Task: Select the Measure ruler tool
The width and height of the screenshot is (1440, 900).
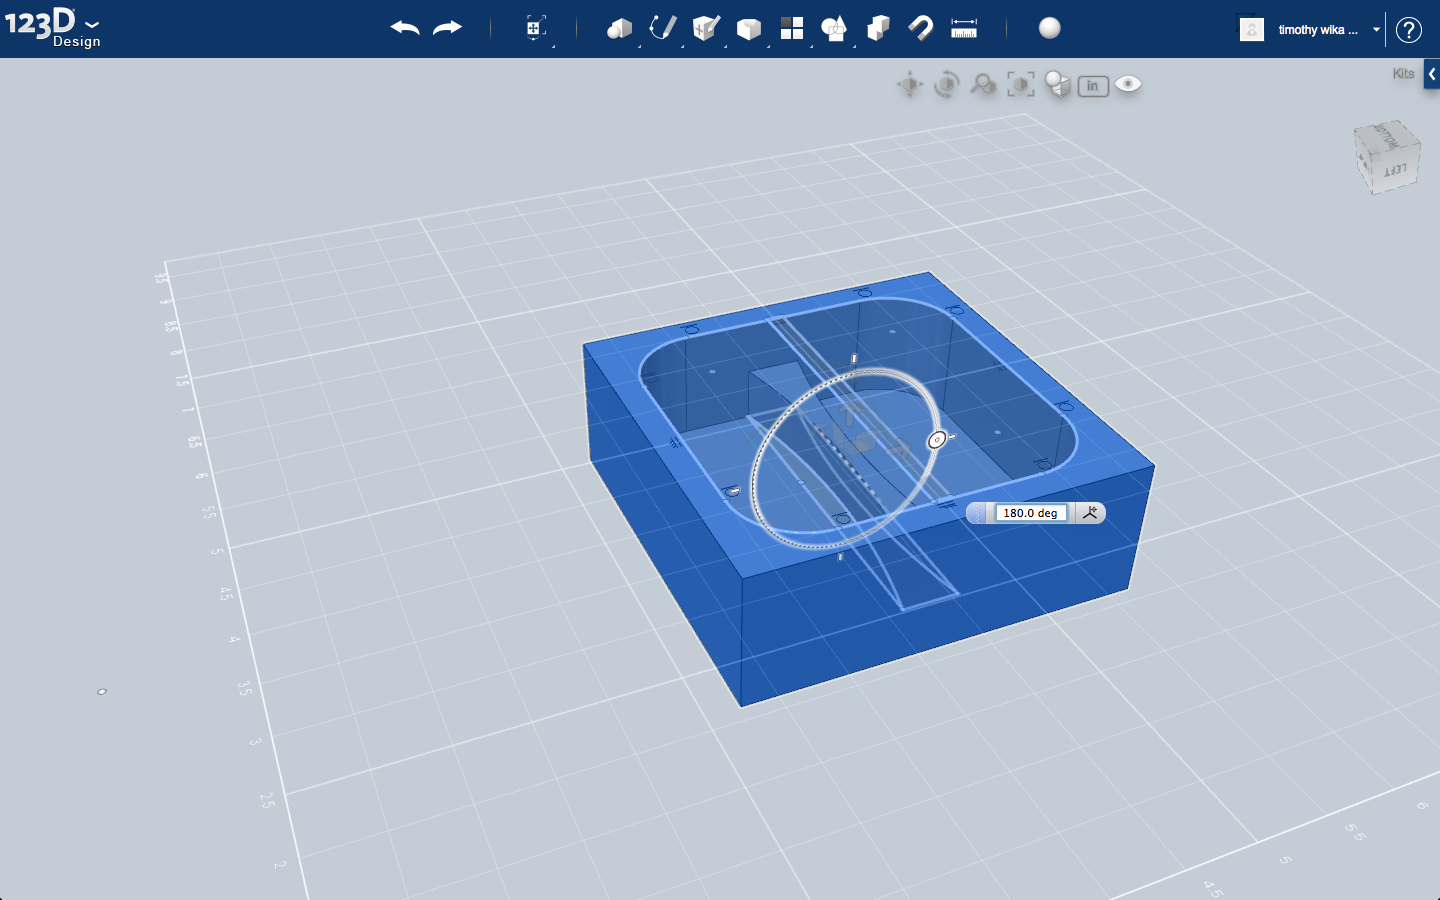Action: 964,28
